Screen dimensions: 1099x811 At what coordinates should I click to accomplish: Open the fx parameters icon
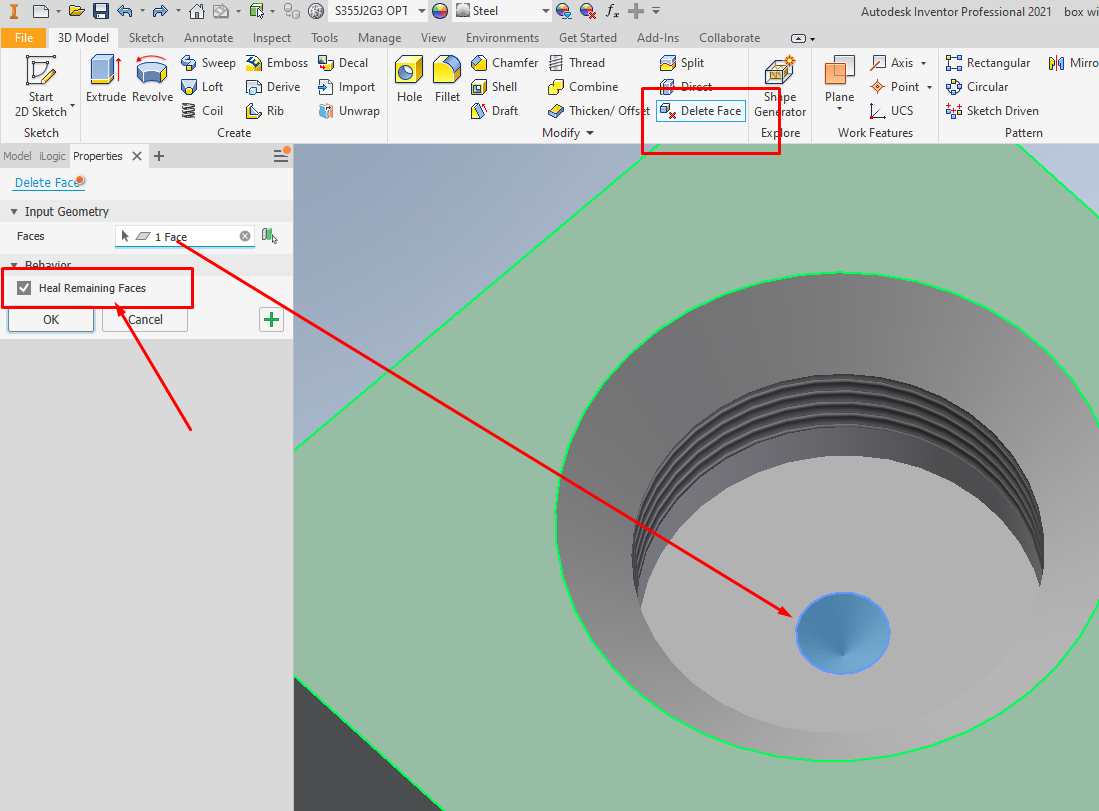pos(612,11)
